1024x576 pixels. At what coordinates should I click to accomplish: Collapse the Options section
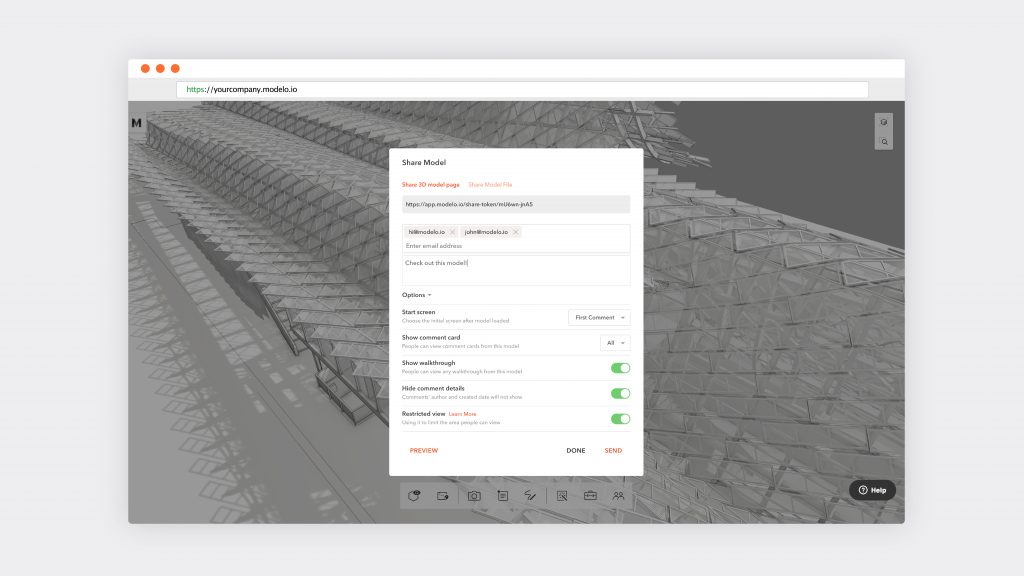417,295
